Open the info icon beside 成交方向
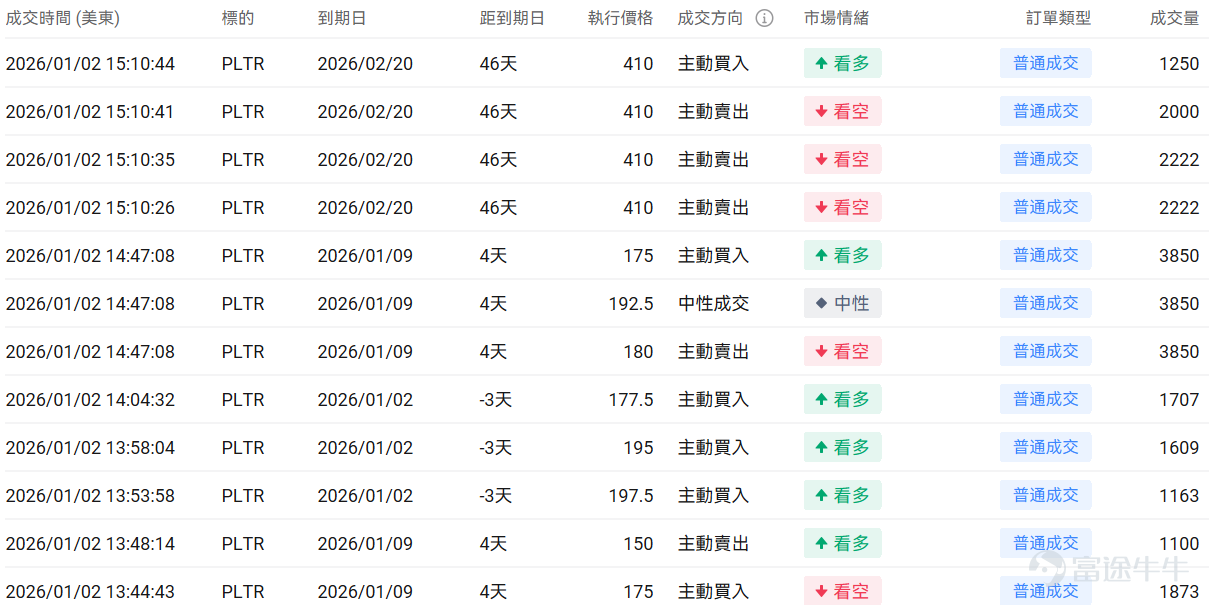The height and width of the screenshot is (605, 1209). (765, 18)
